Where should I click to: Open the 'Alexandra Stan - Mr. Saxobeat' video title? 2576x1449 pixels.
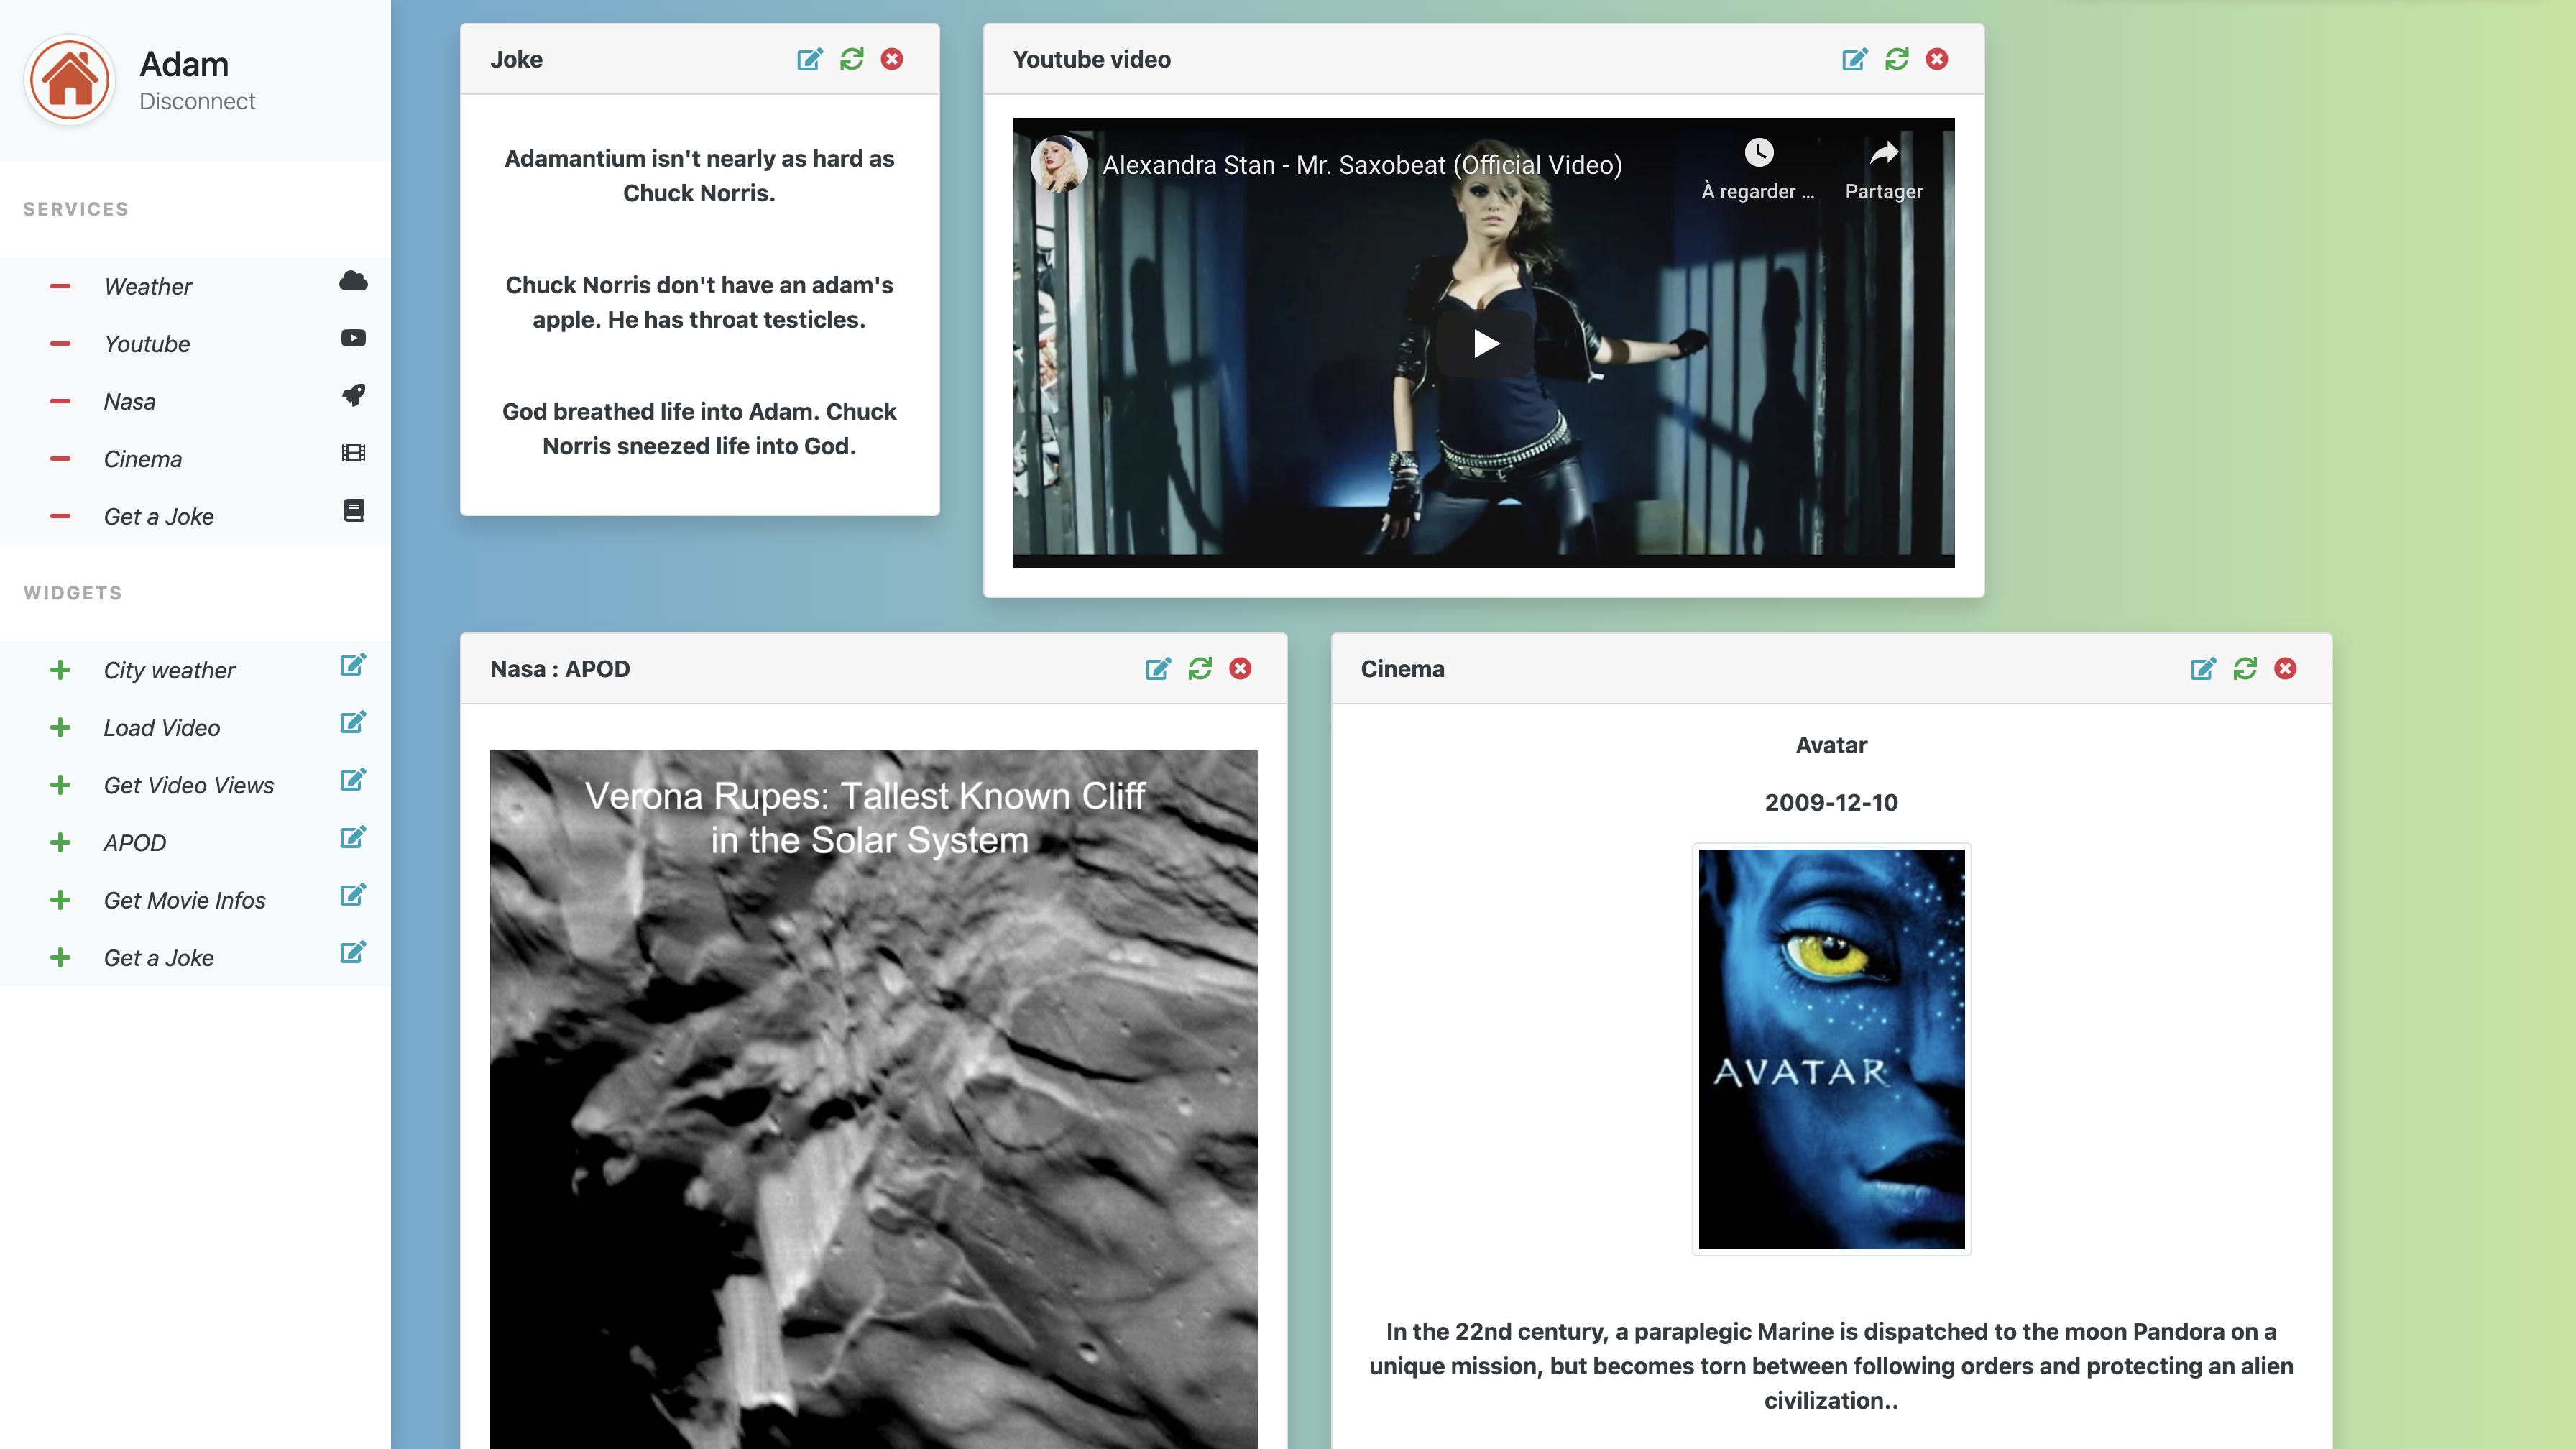coord(1362,165)
